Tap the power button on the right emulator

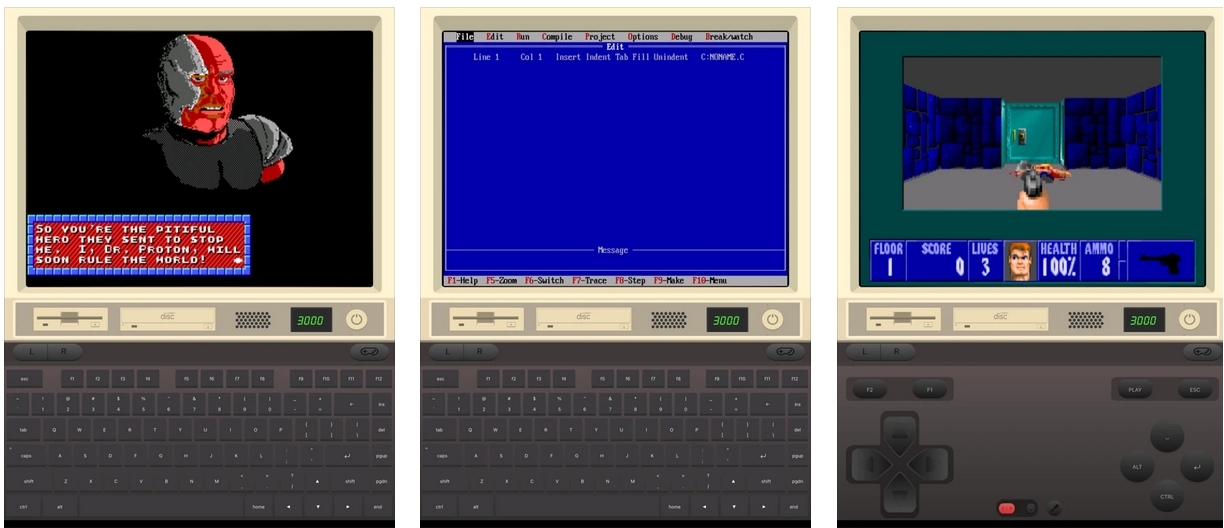coord(1188,320)
